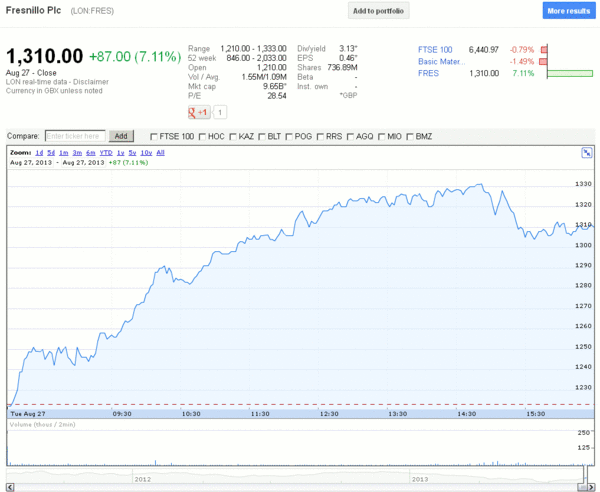The height and width of the screenshot is (492, 600).
Task: Open the FRES link in comparison list
Action: coord(428,73)
